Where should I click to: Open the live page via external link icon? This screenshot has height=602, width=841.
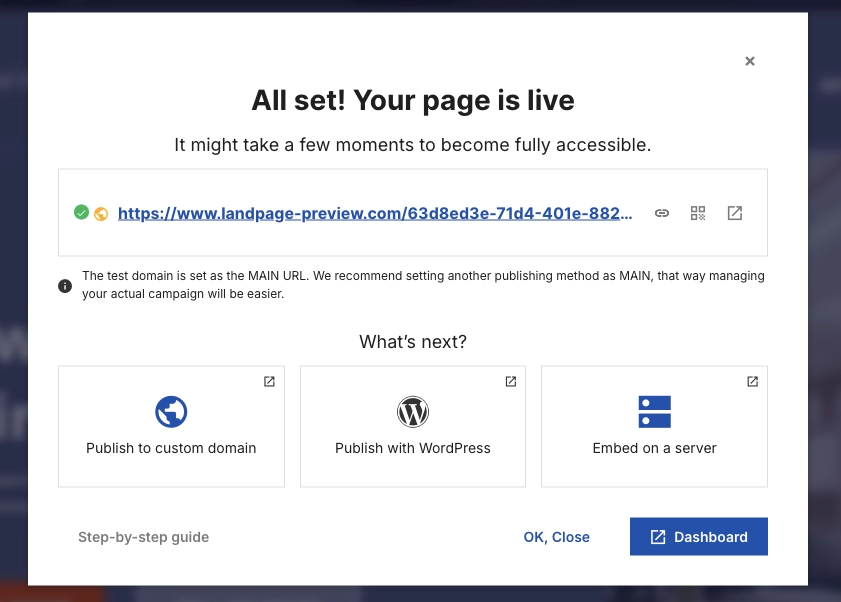point(735,212)
